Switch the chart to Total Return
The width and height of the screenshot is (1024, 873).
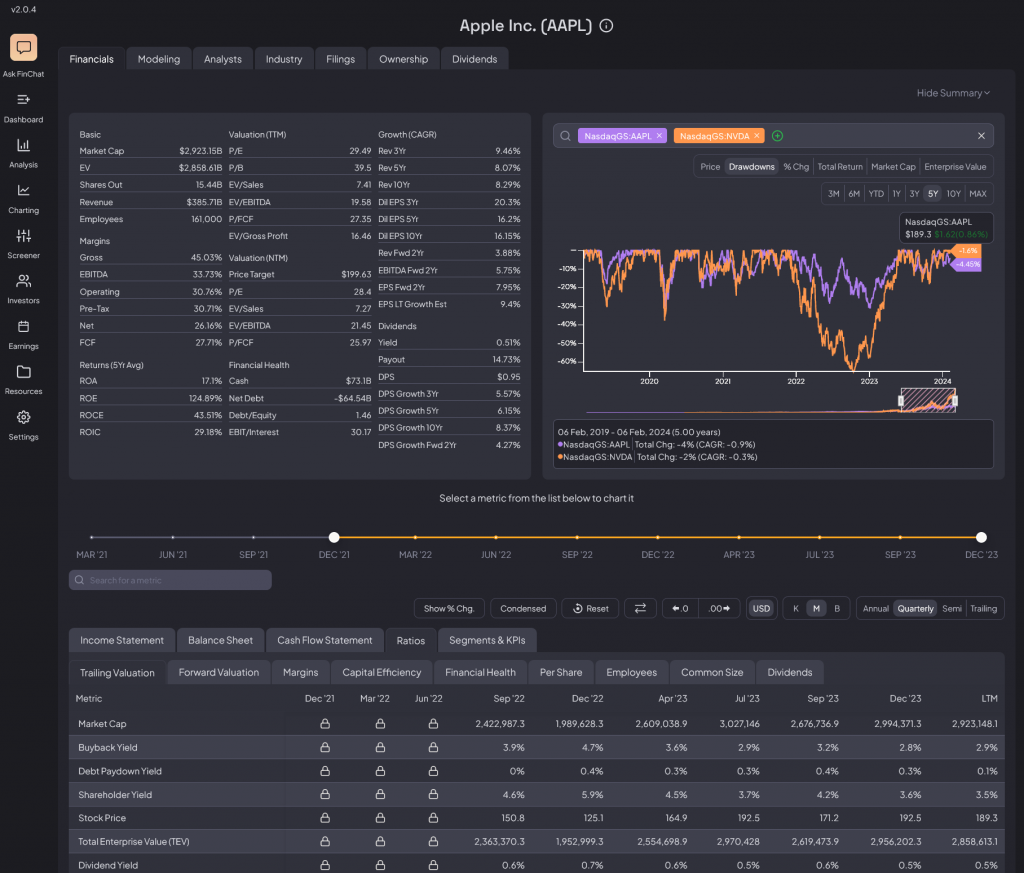pyautogui.click(x=838, y=167)
